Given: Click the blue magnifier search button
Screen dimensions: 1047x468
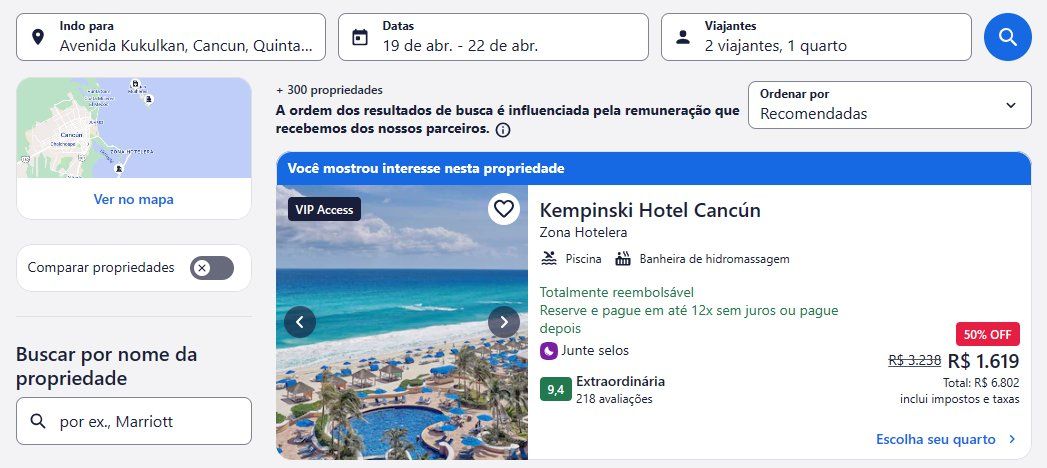Looking at the screenshot, I should point(1008,37).
